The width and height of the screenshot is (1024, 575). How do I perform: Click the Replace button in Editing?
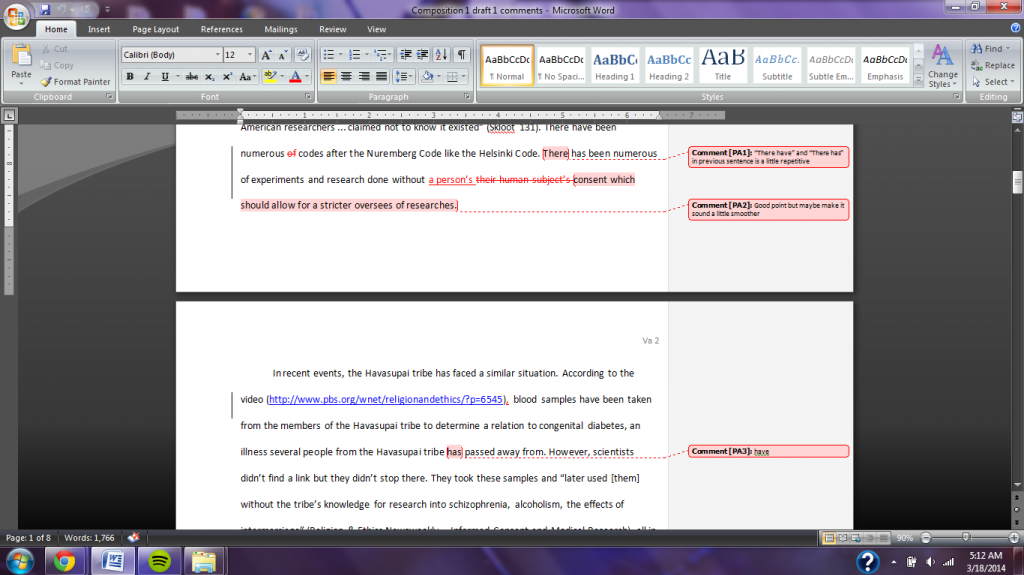992,65
